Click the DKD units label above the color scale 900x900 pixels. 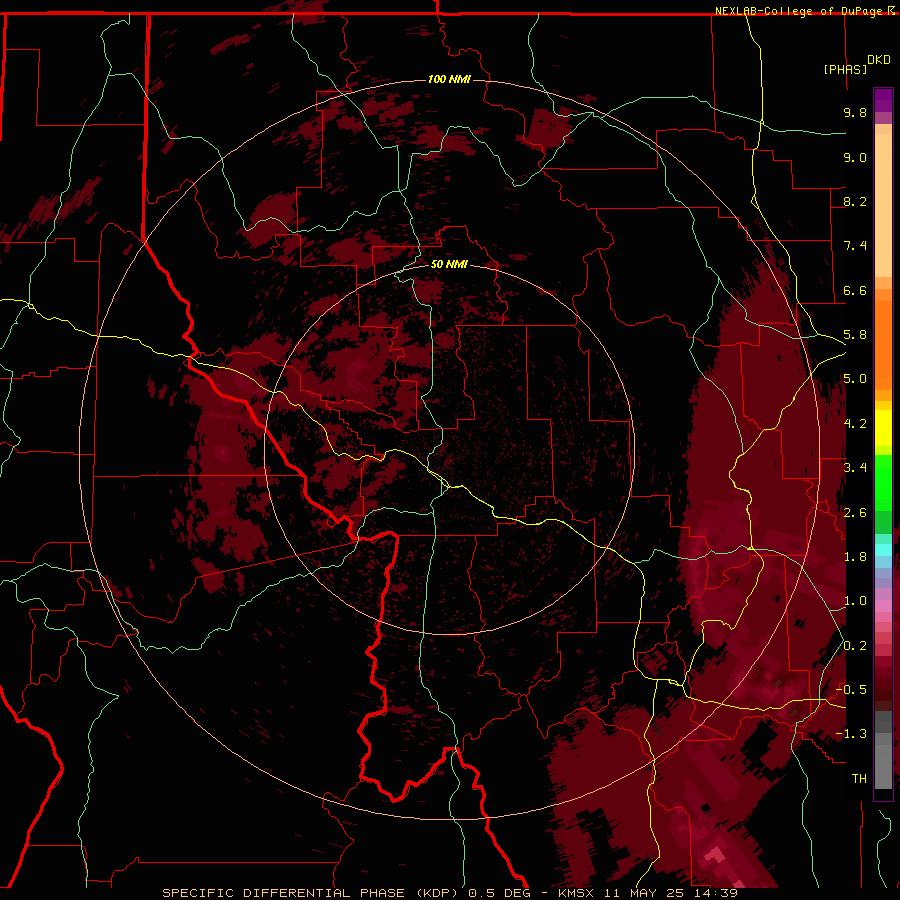[x=879, y=60]
